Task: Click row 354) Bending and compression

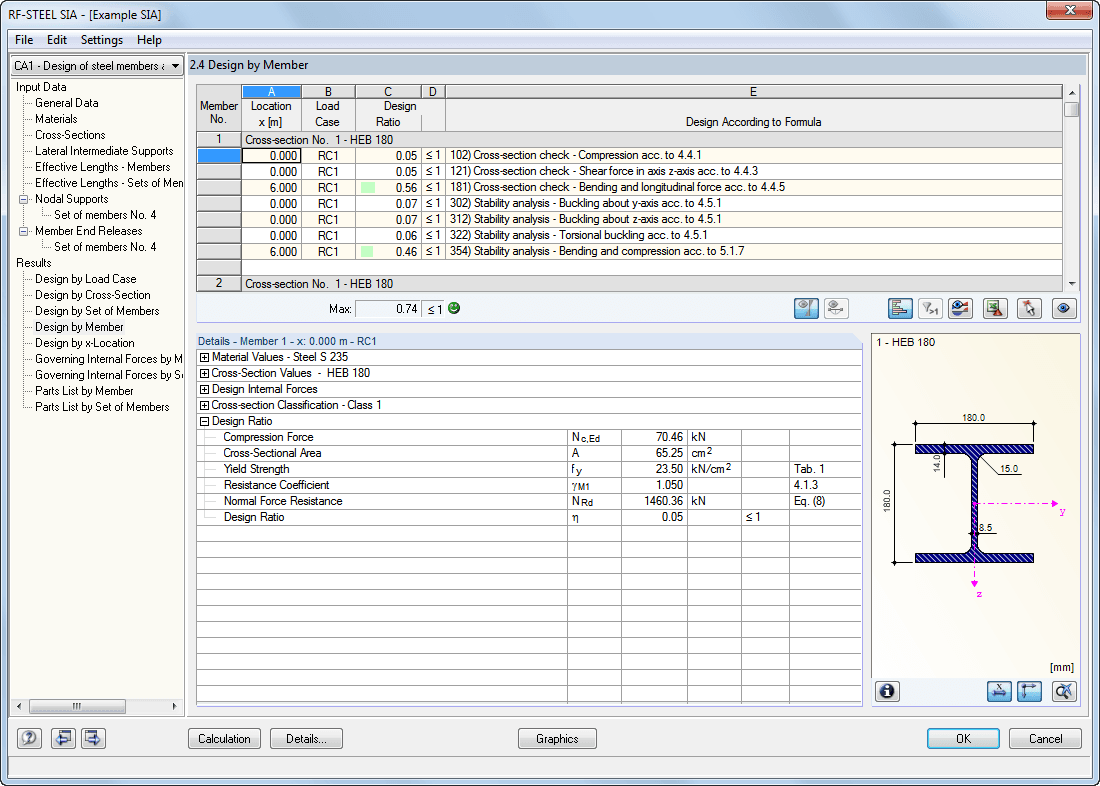Action: pos(629,251)
